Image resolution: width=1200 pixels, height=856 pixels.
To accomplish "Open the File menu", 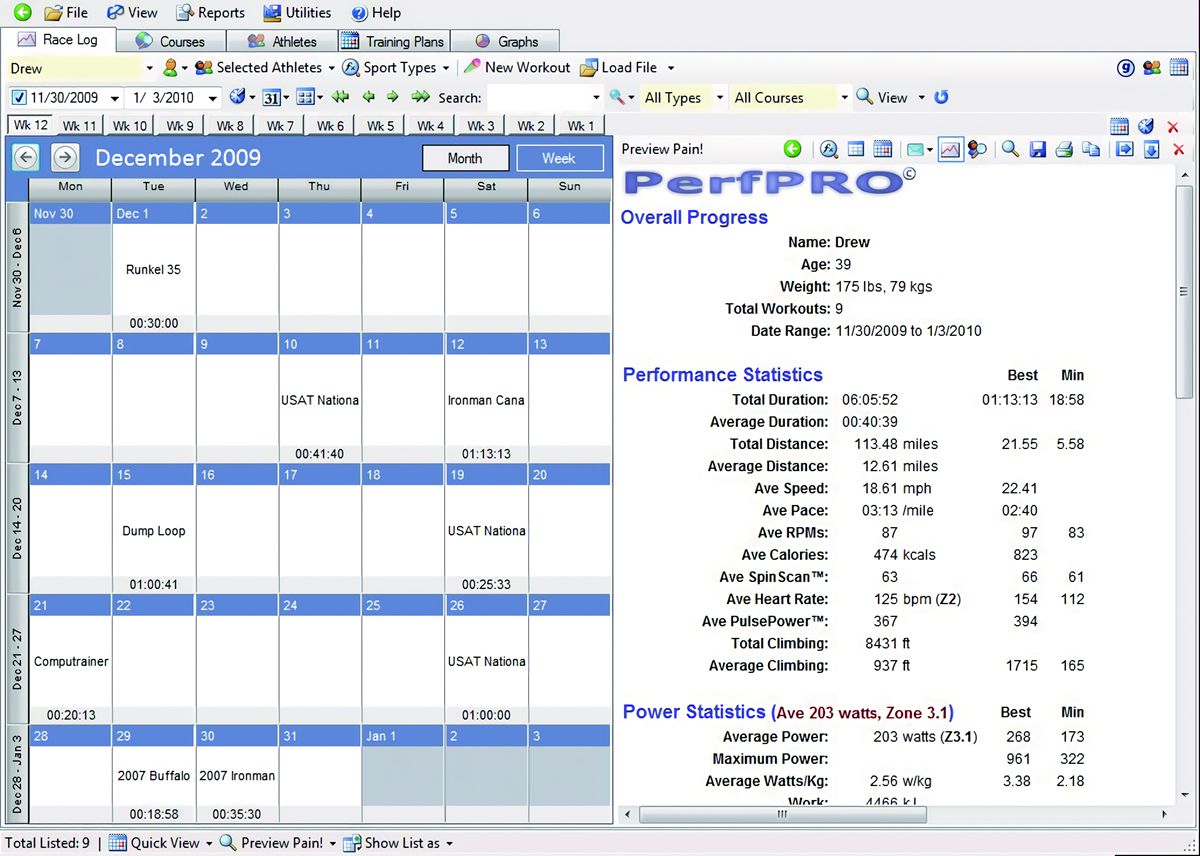I will (66, 13).
